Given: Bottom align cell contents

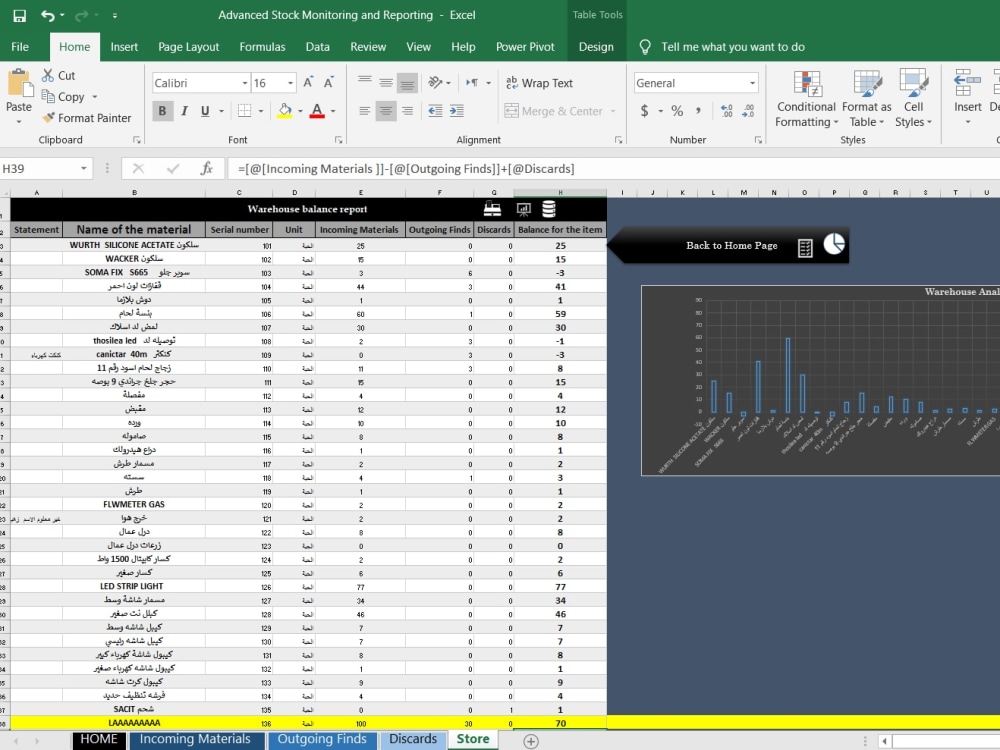Looking at the screenshot, I should click(407, 82).
